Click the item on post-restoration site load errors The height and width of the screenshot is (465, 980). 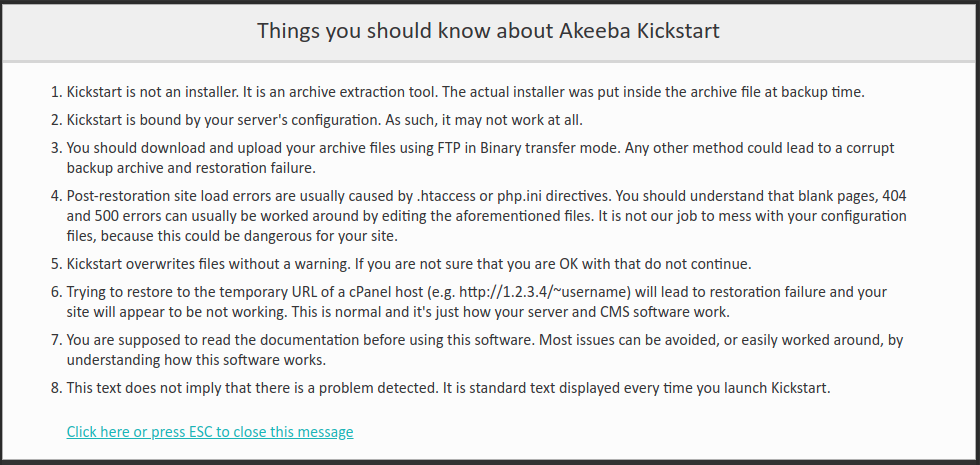pyautogui.click(x=487, y=216)
